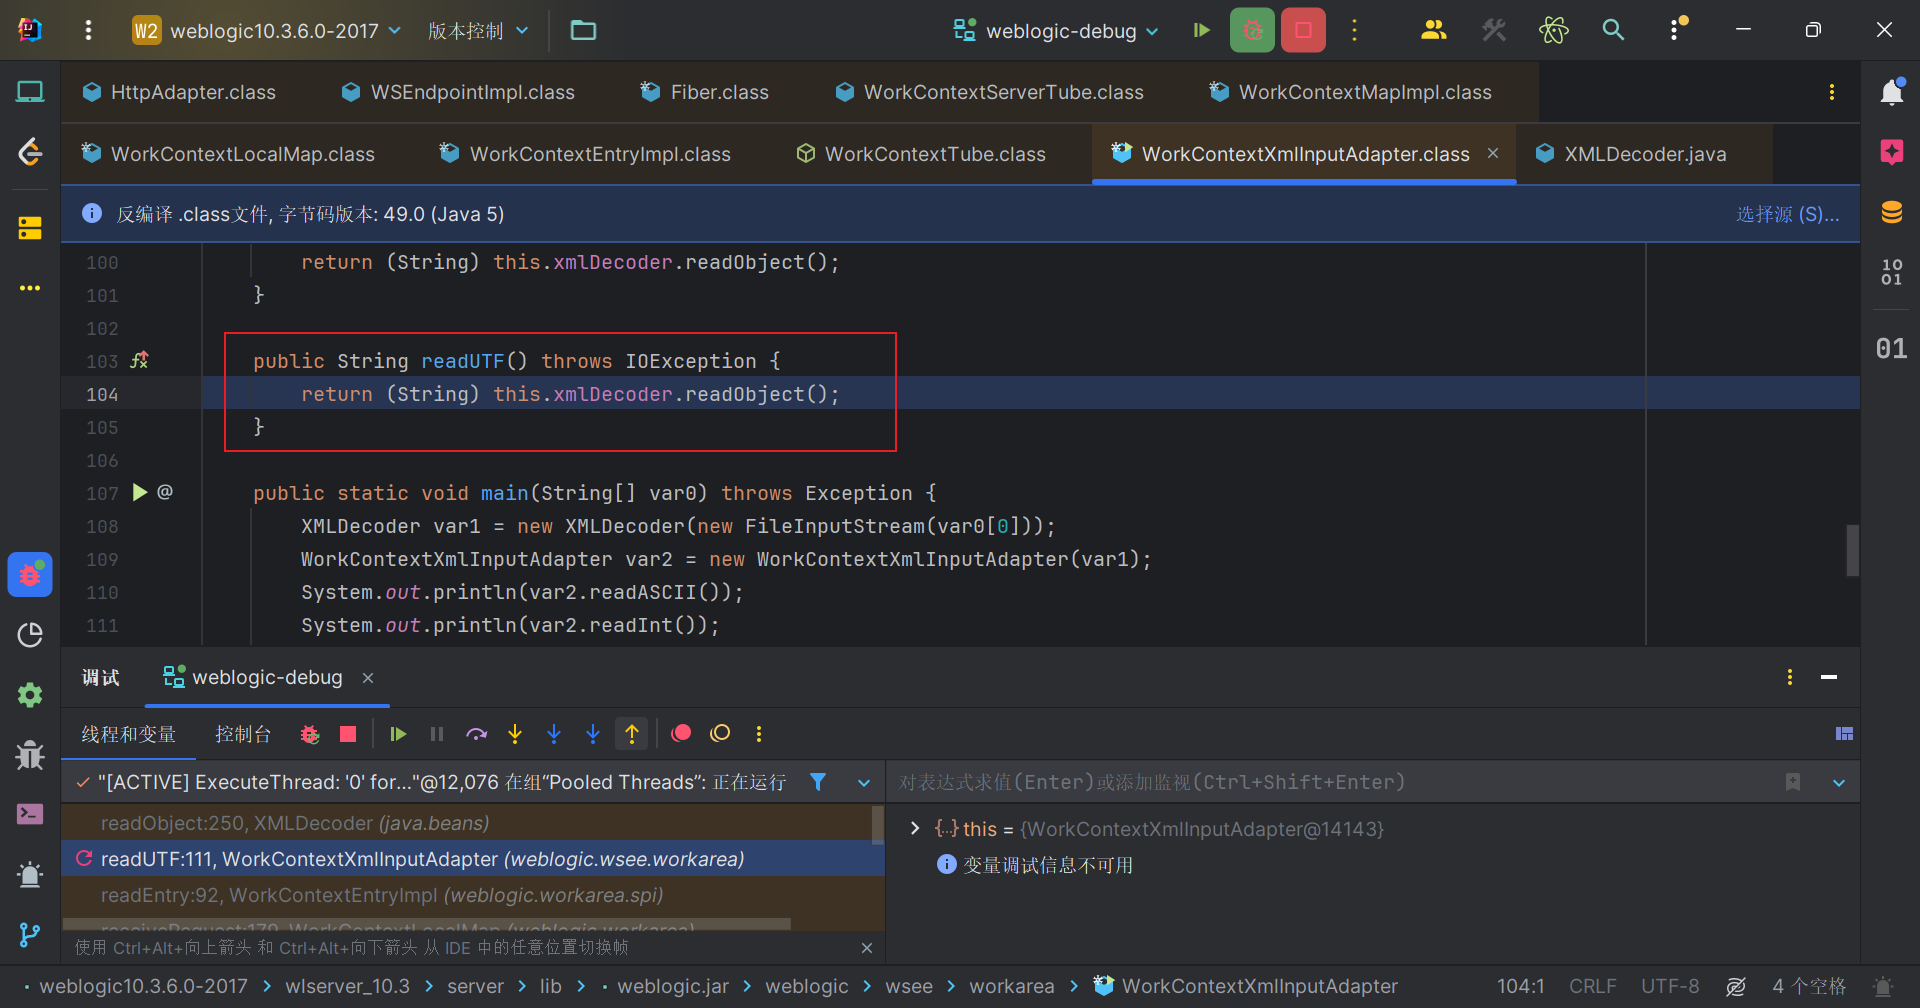Open the Git branch tool window icon
The width and height of the screenshot is (1920, 1008).
(30, 934)
